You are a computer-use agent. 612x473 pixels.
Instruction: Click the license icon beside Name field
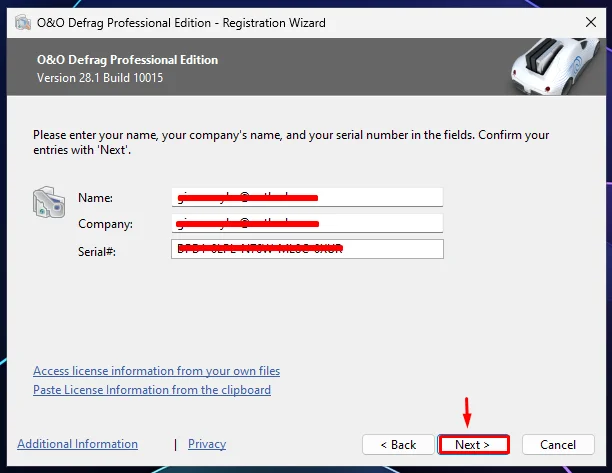pyautogui.click(x=49, y=202)
